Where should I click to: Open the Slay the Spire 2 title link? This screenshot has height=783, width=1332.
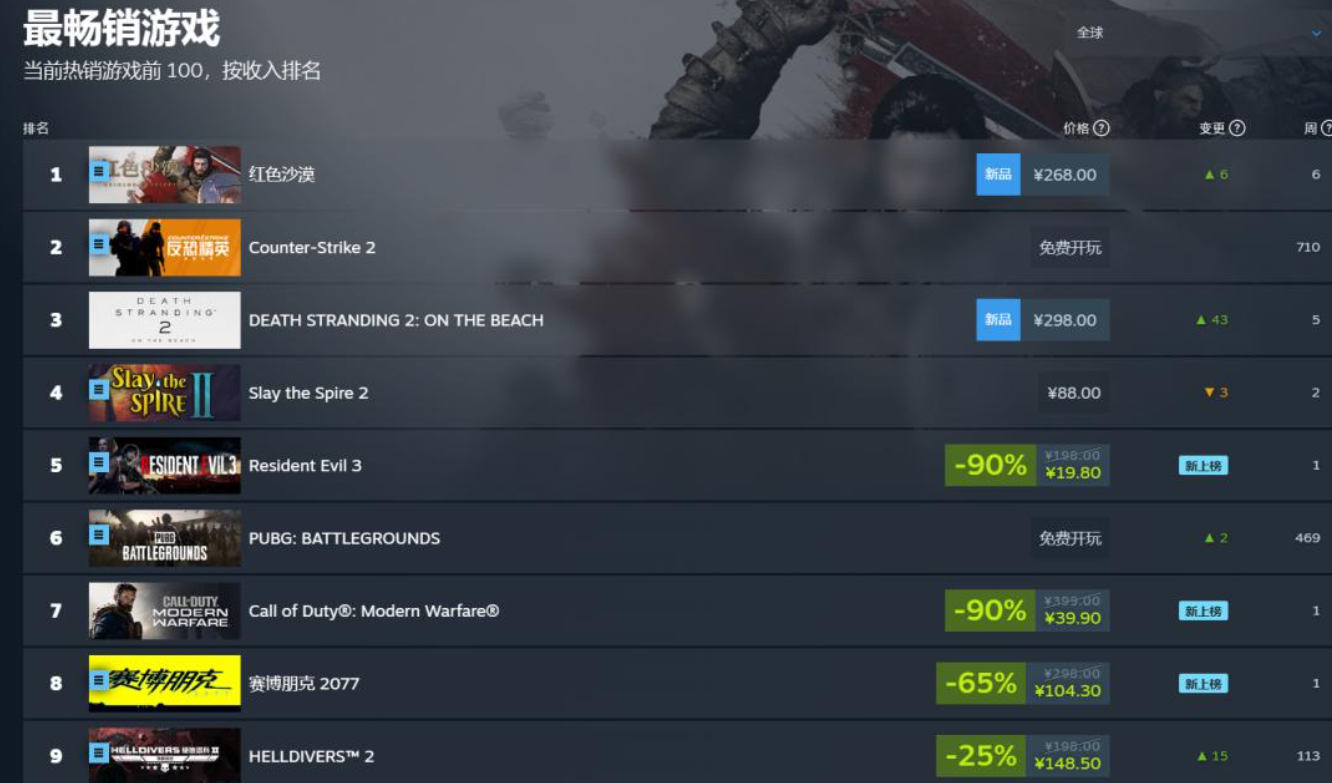click(x=308, y=393)
